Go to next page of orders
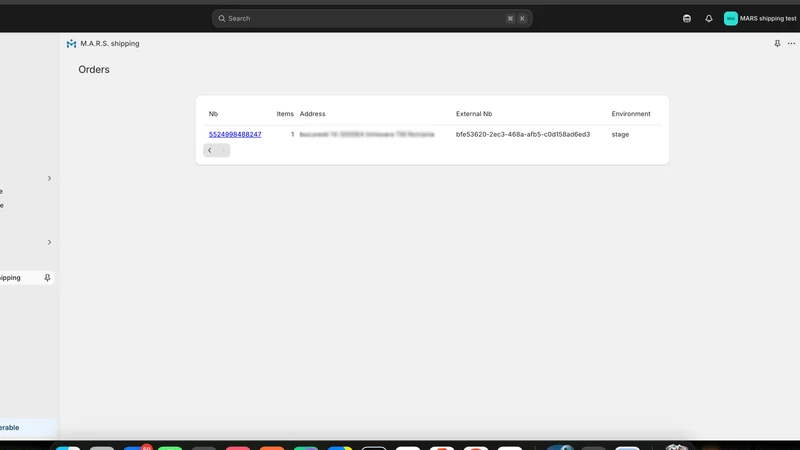 [x=223, y=150]
